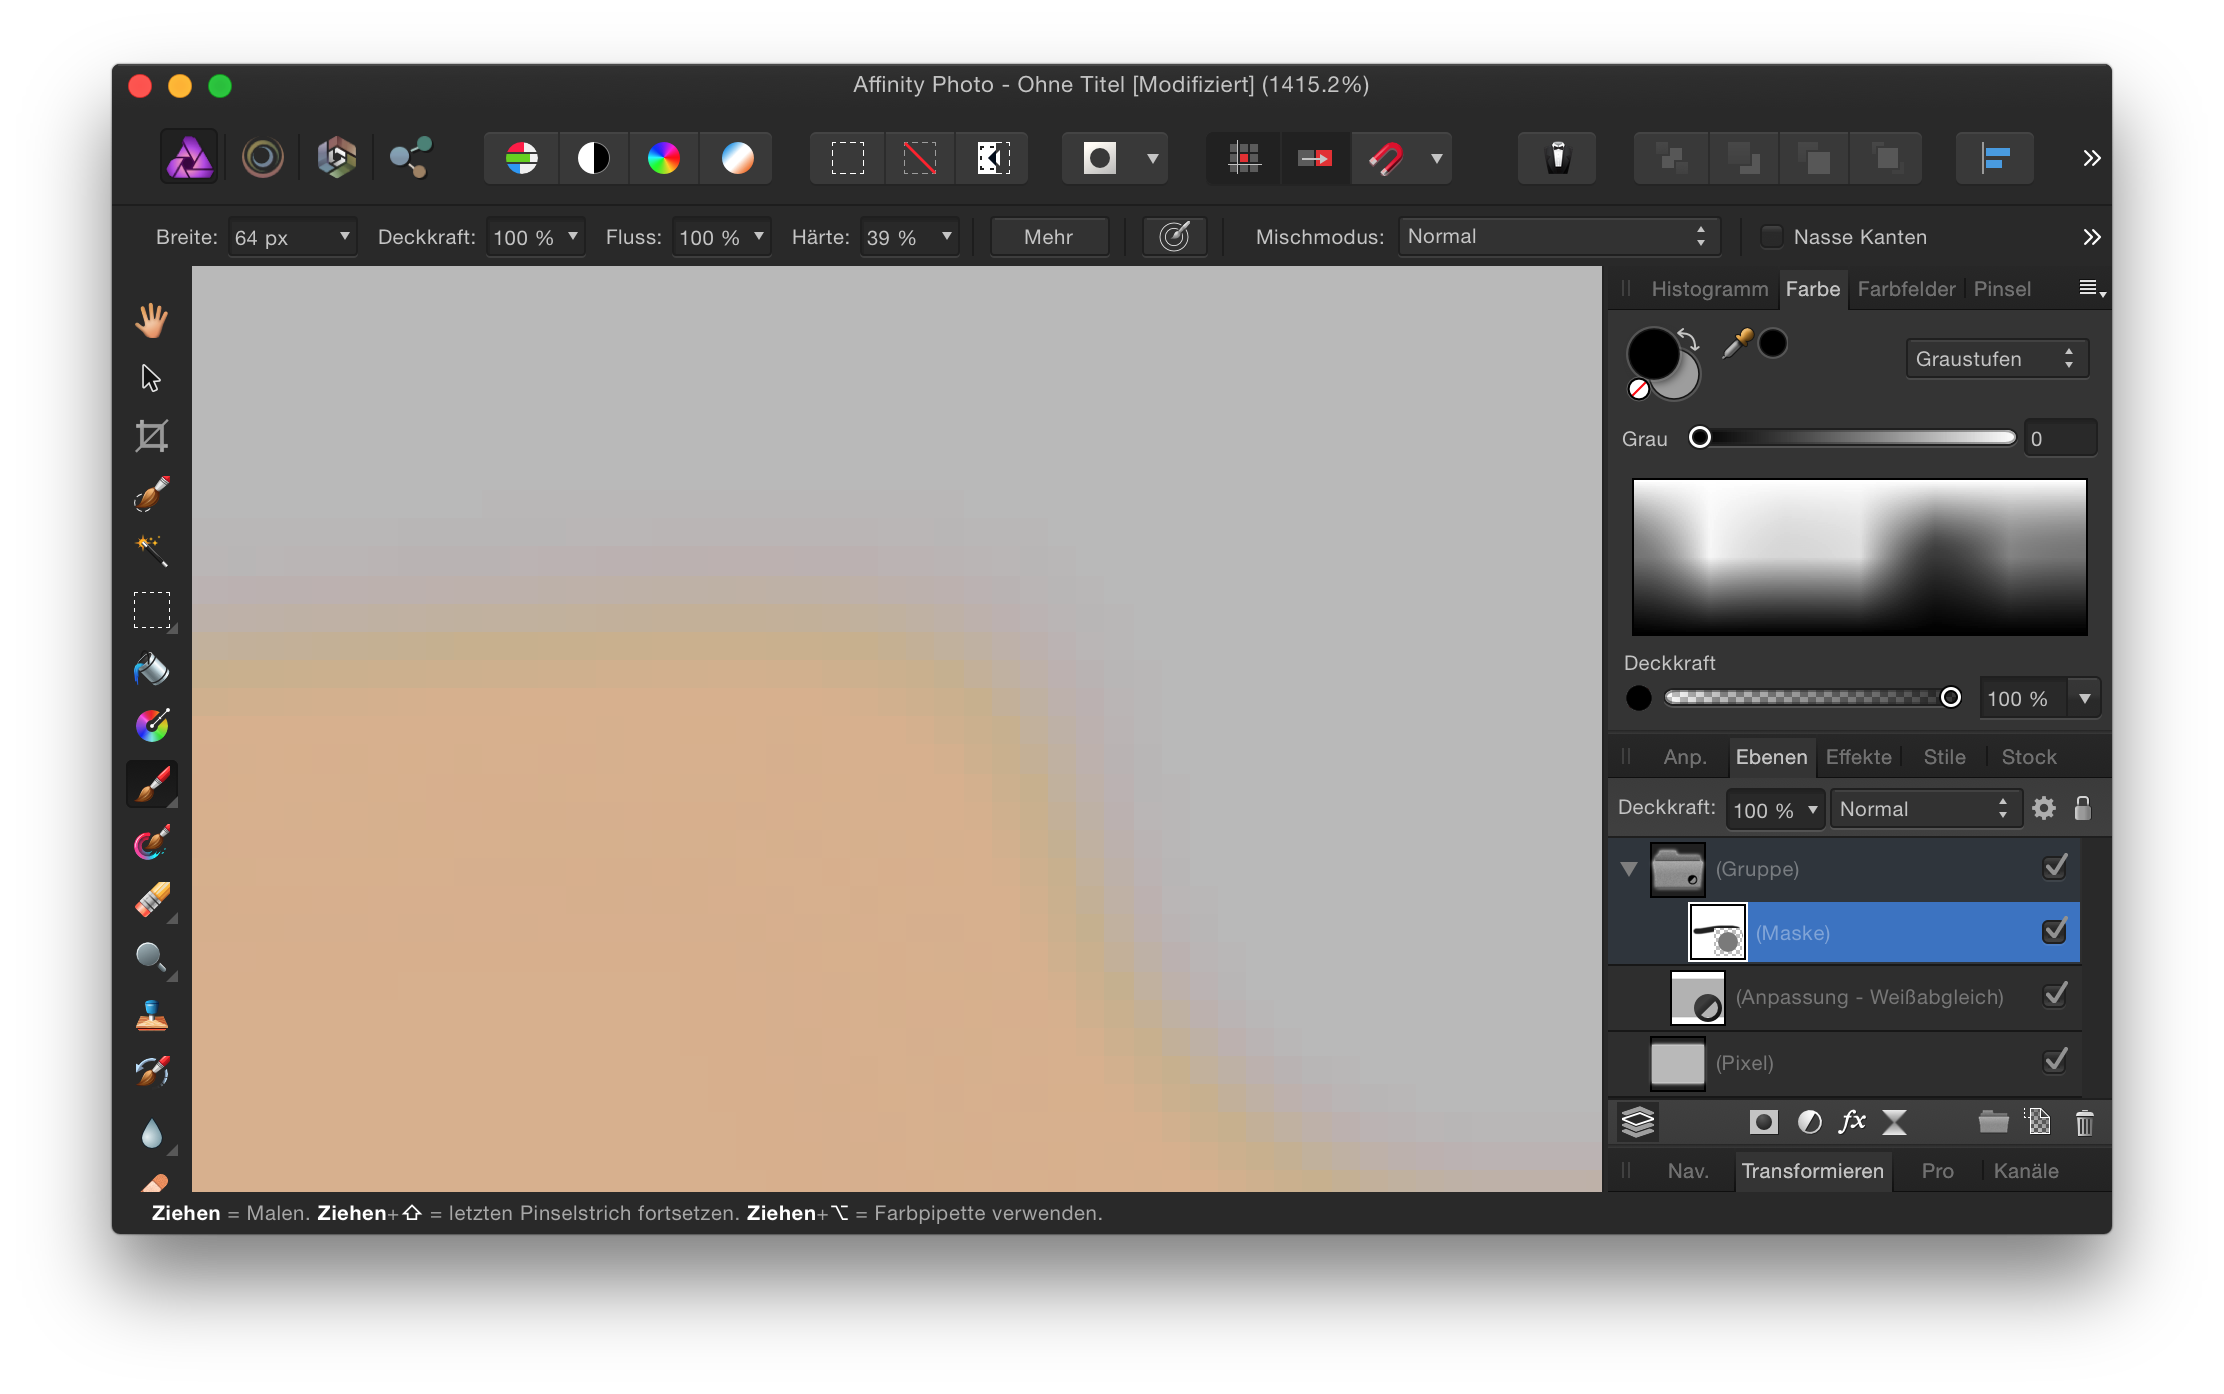Image resolution: width=2224 pixels, height=1394 pixels.
Task: Switch to the Kanäle tab
Action: [2026, 1171]
